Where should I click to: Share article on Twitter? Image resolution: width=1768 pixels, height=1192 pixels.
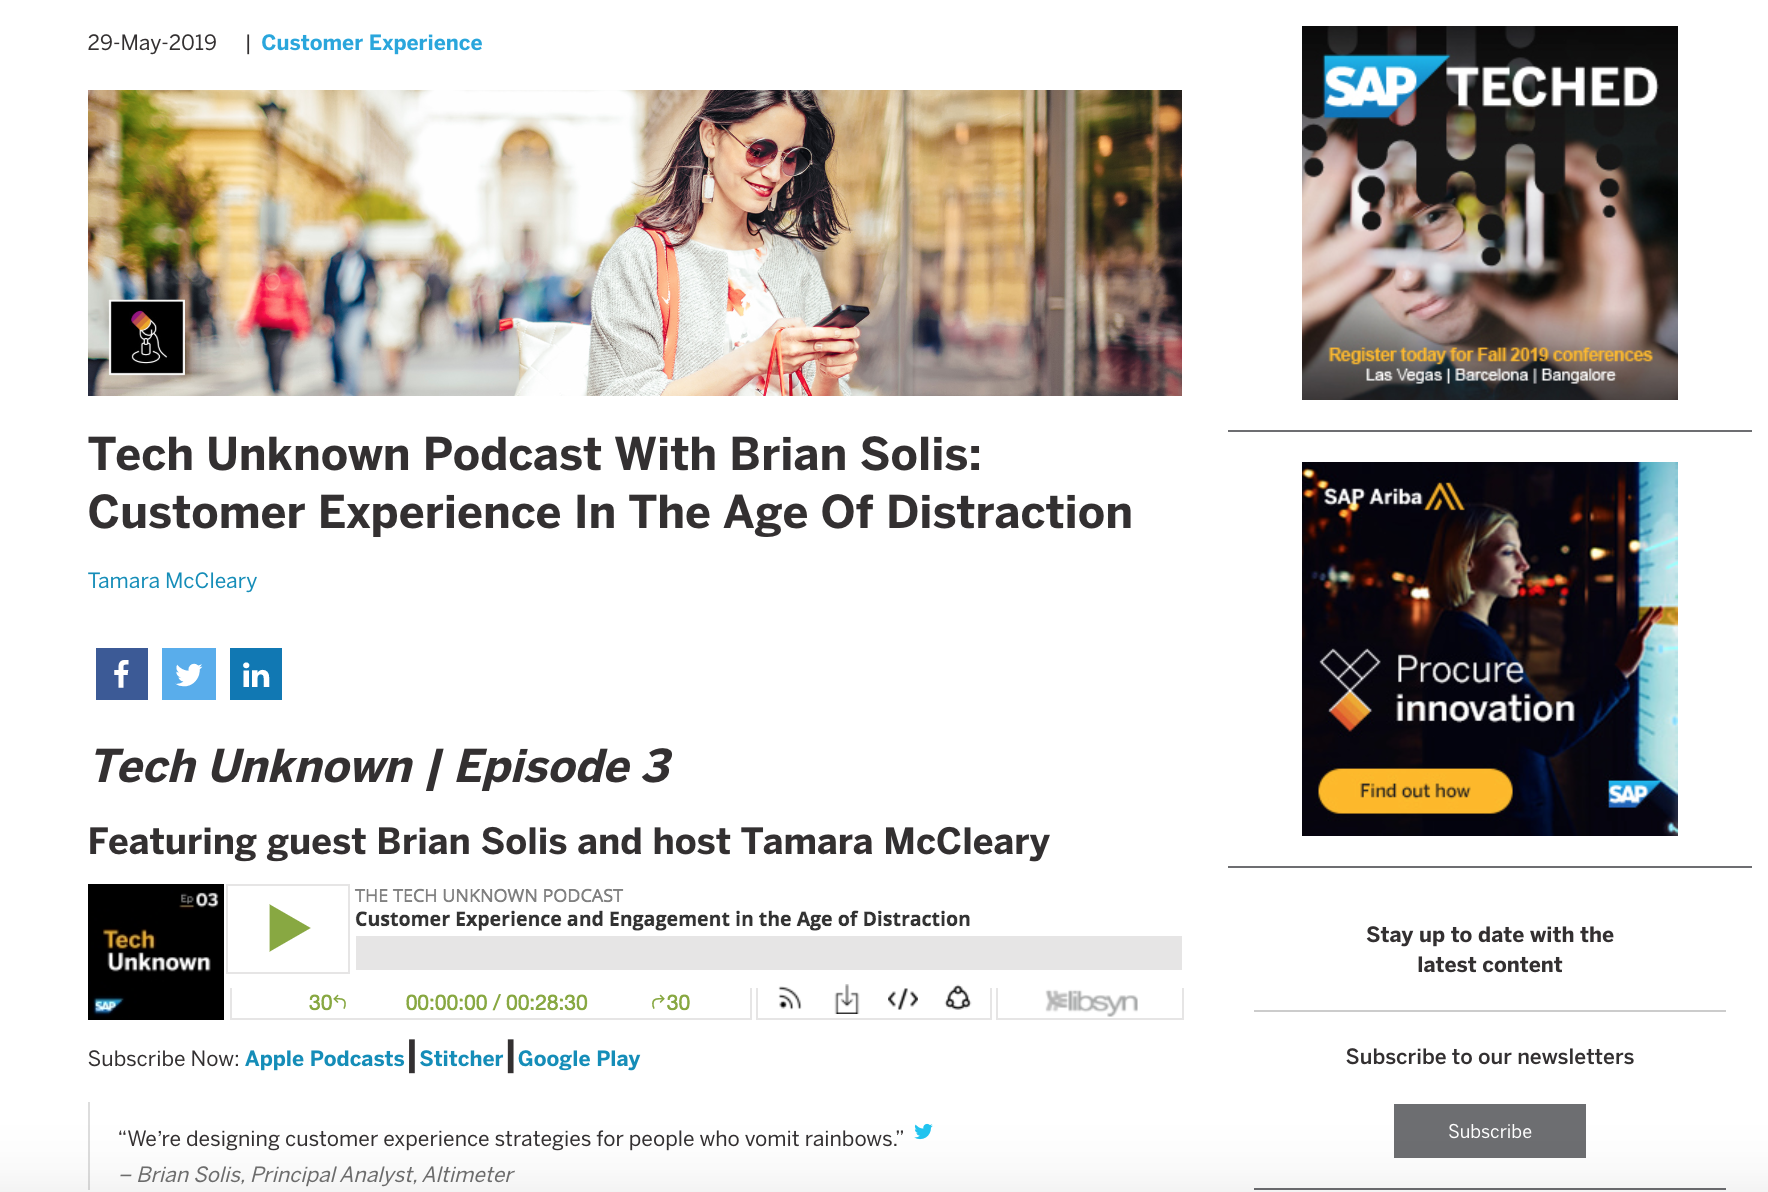point(189,674)
